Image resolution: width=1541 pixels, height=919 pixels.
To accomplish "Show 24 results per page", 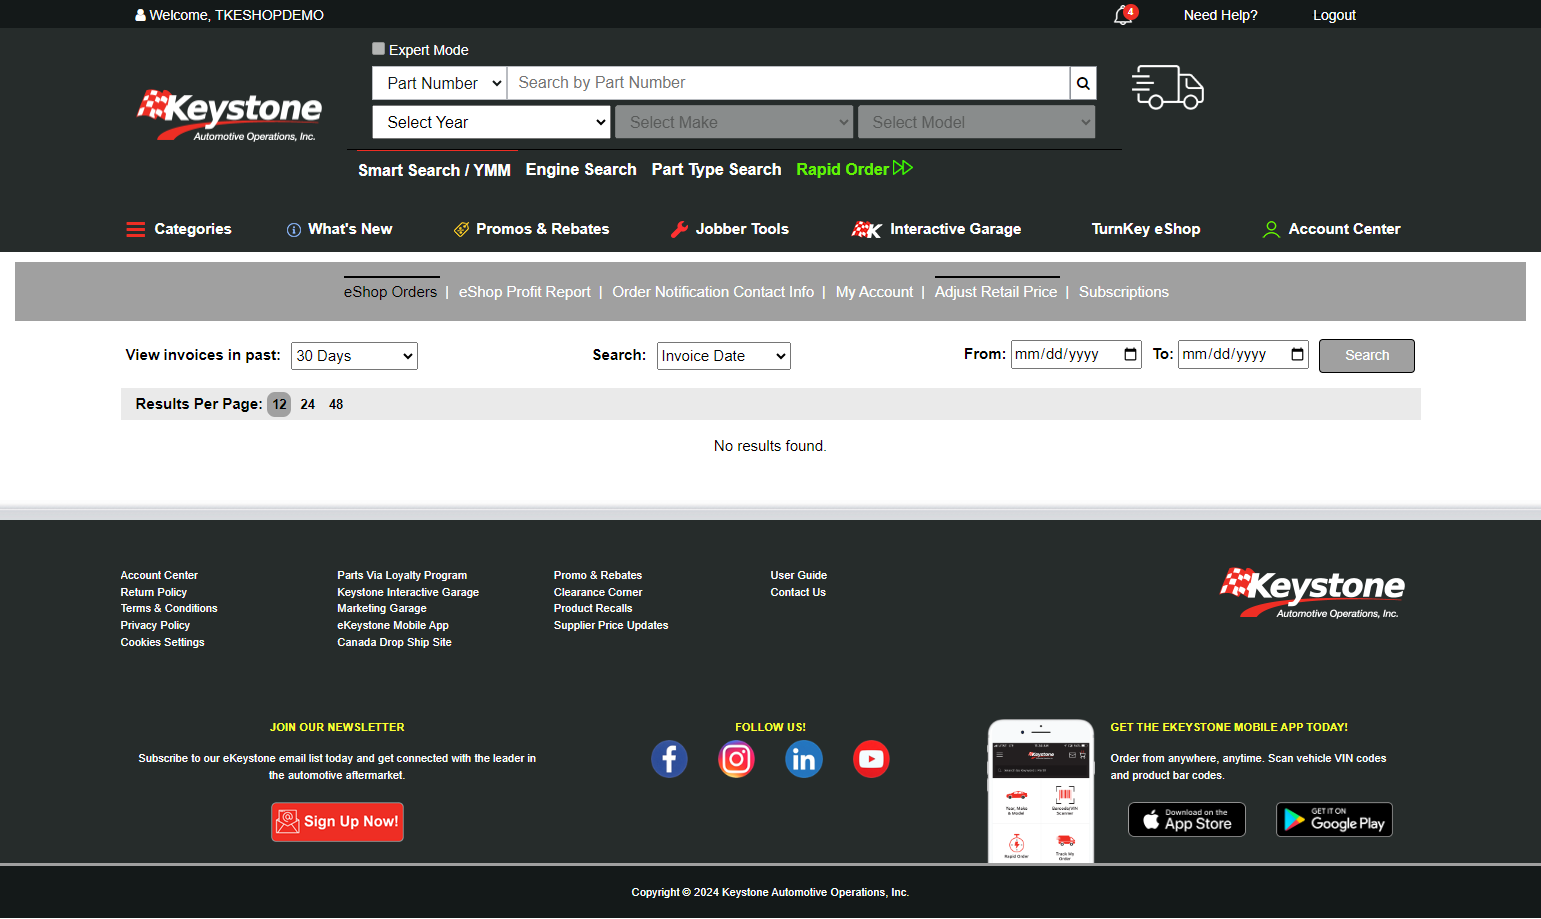I will (x=308, y=405).
